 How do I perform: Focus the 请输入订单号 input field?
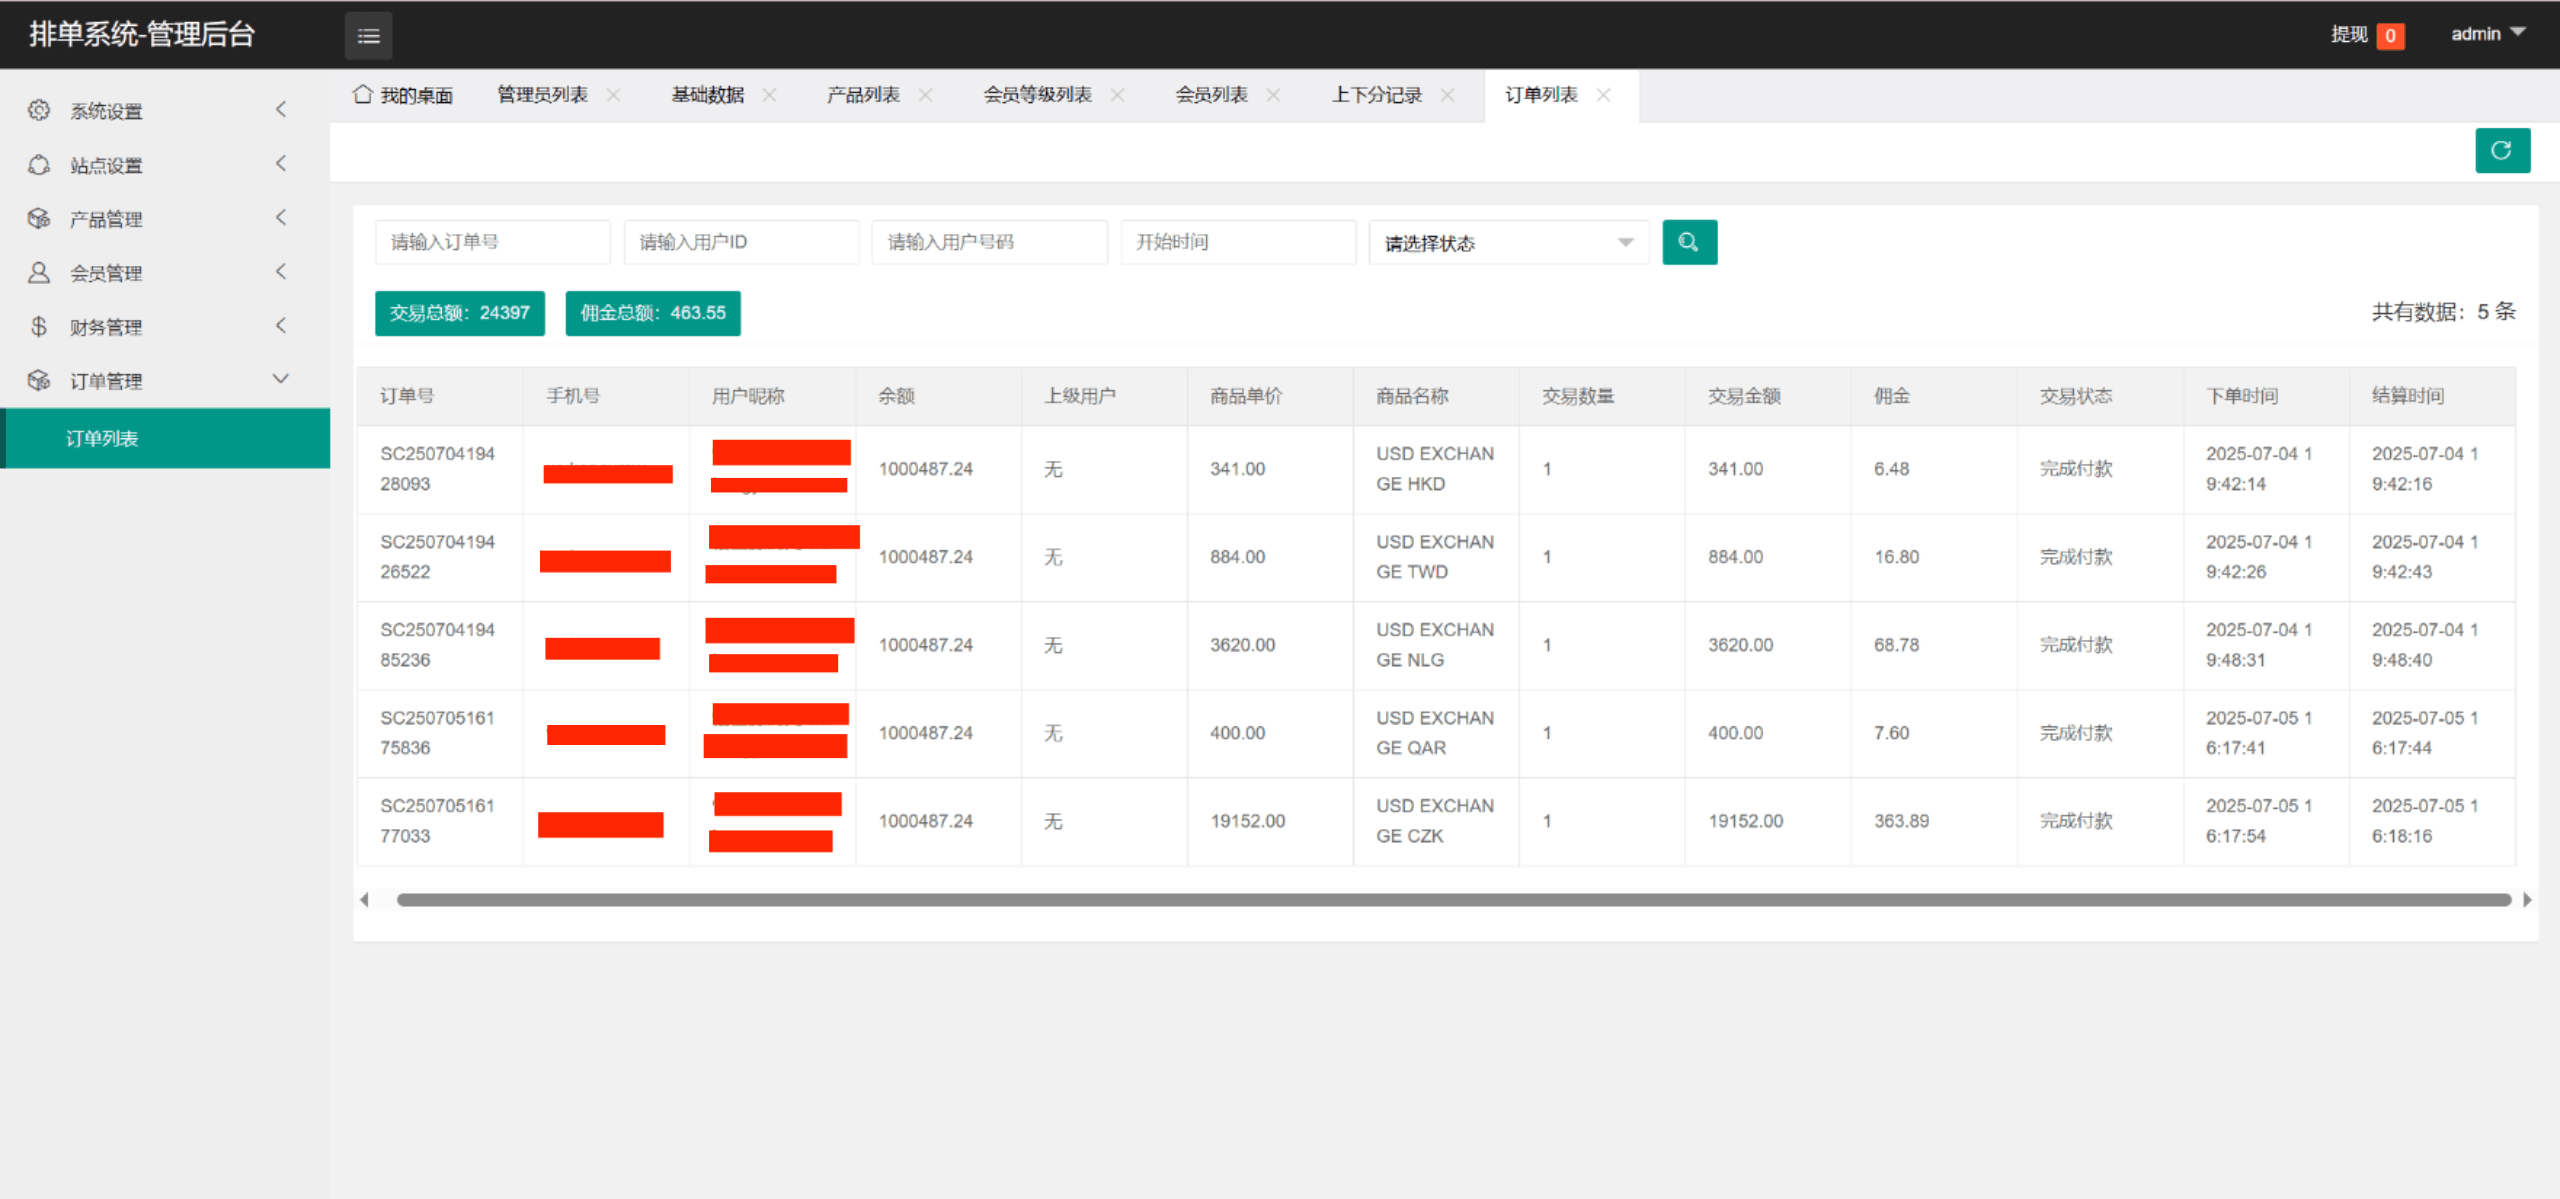tap(492, 242)
